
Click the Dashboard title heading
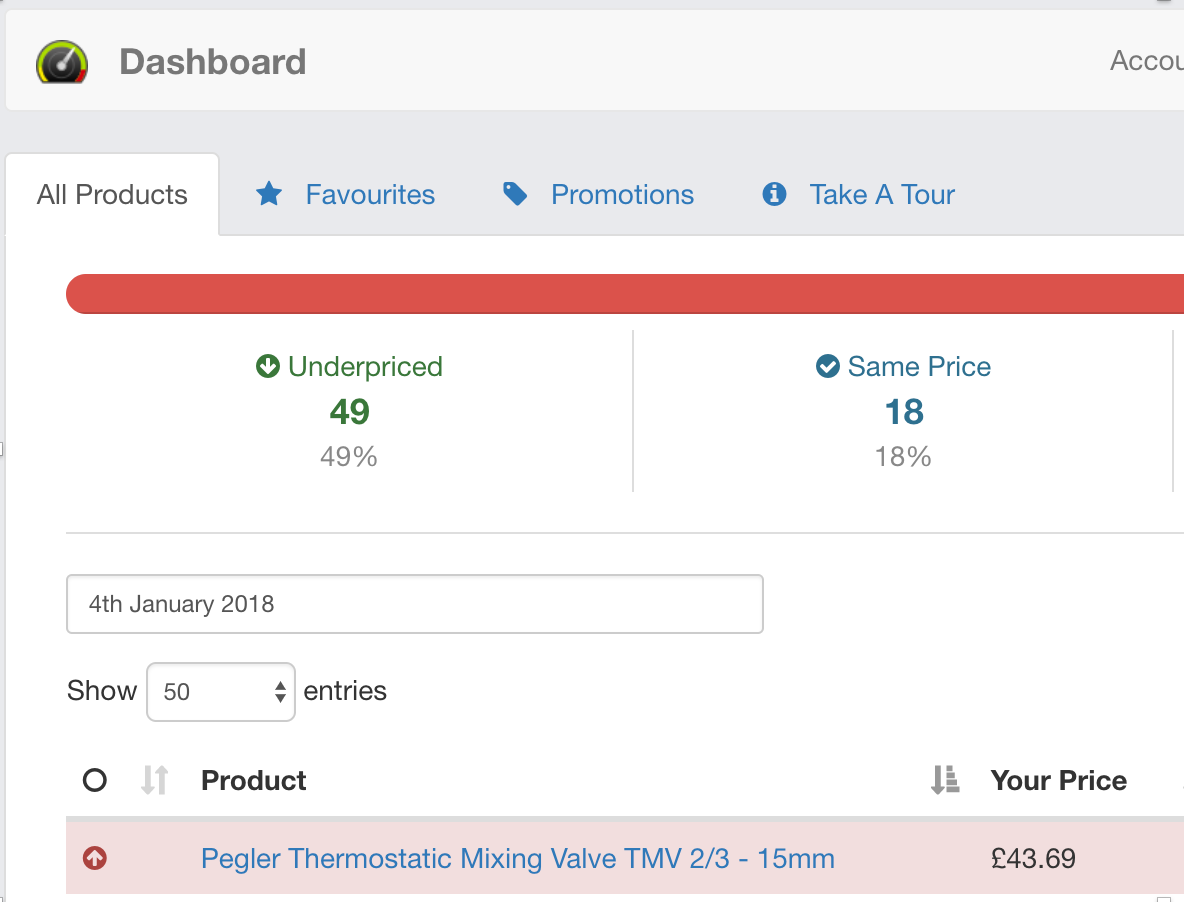[212, 62]
